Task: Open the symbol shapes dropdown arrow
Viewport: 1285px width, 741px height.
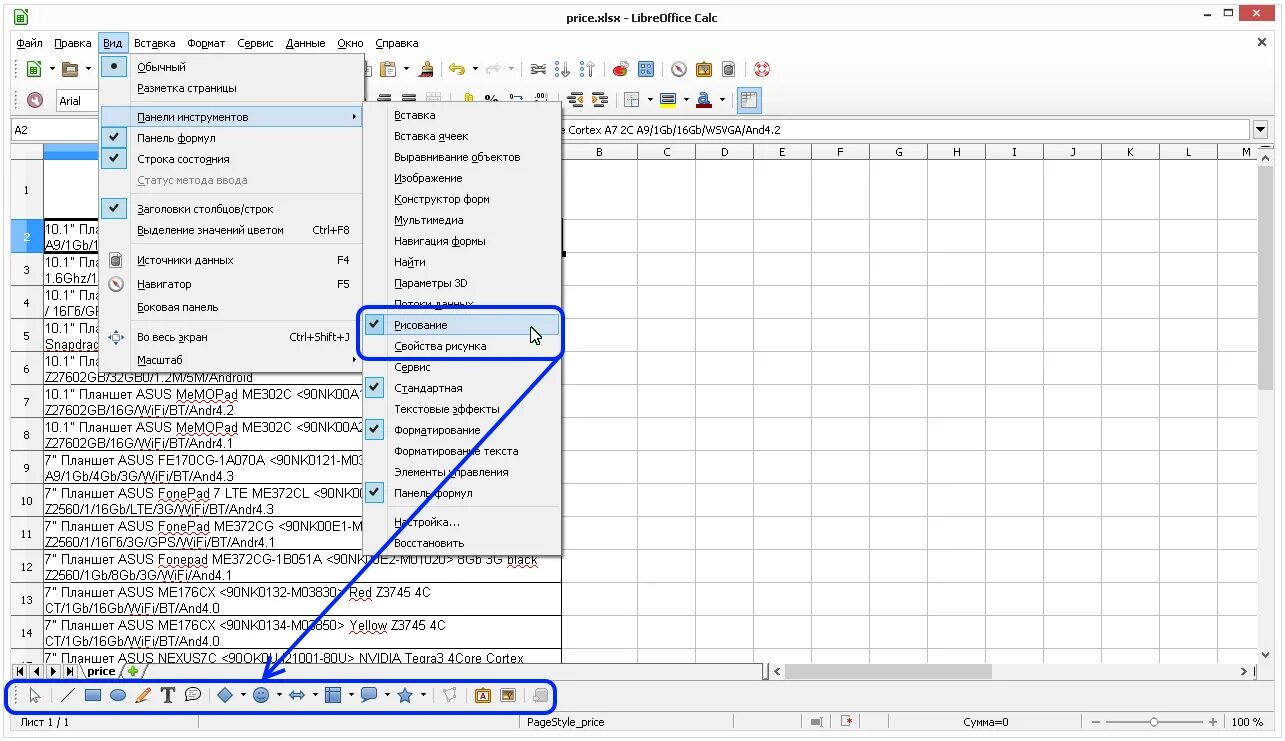Action: pos(279,695)
